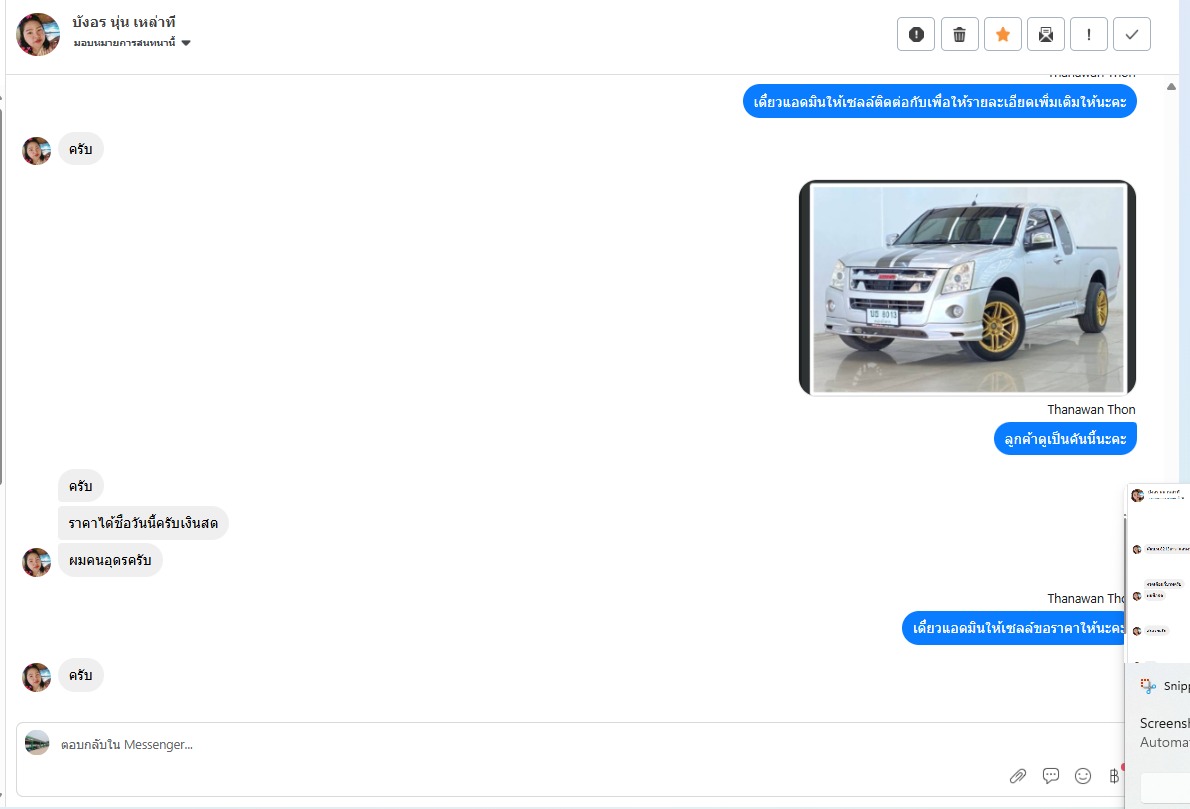The image size is (1190, 809).
Task: Click the Snipping Tool notification icon
Action: click(1148, 686)
